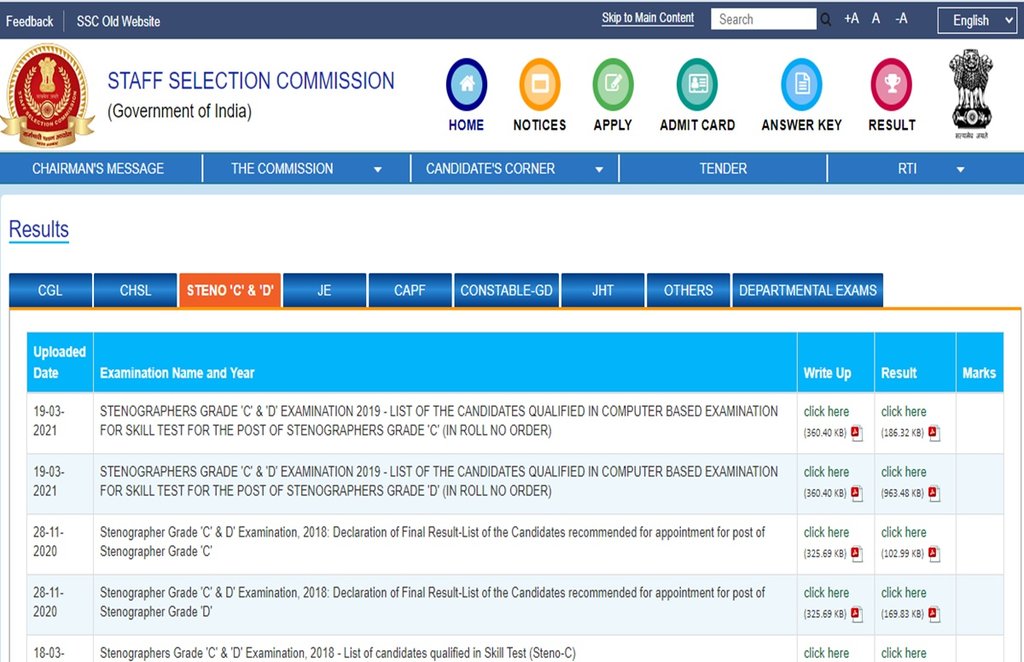Open the Notices icon
Image resolution: width=1024 pixels, height=662 pixels.
(539, 84)
